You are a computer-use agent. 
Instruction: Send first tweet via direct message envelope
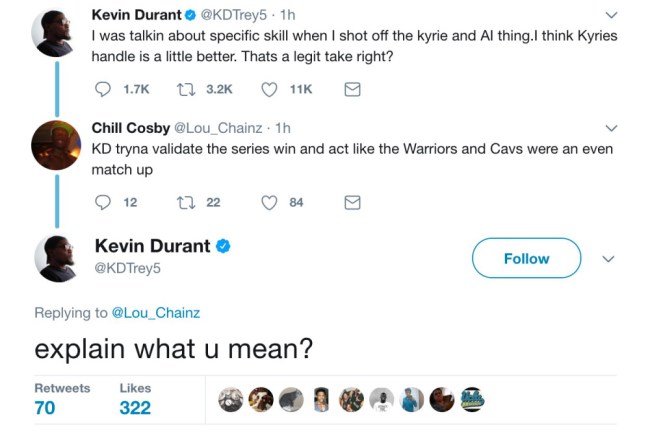click(x=352, y=89)
